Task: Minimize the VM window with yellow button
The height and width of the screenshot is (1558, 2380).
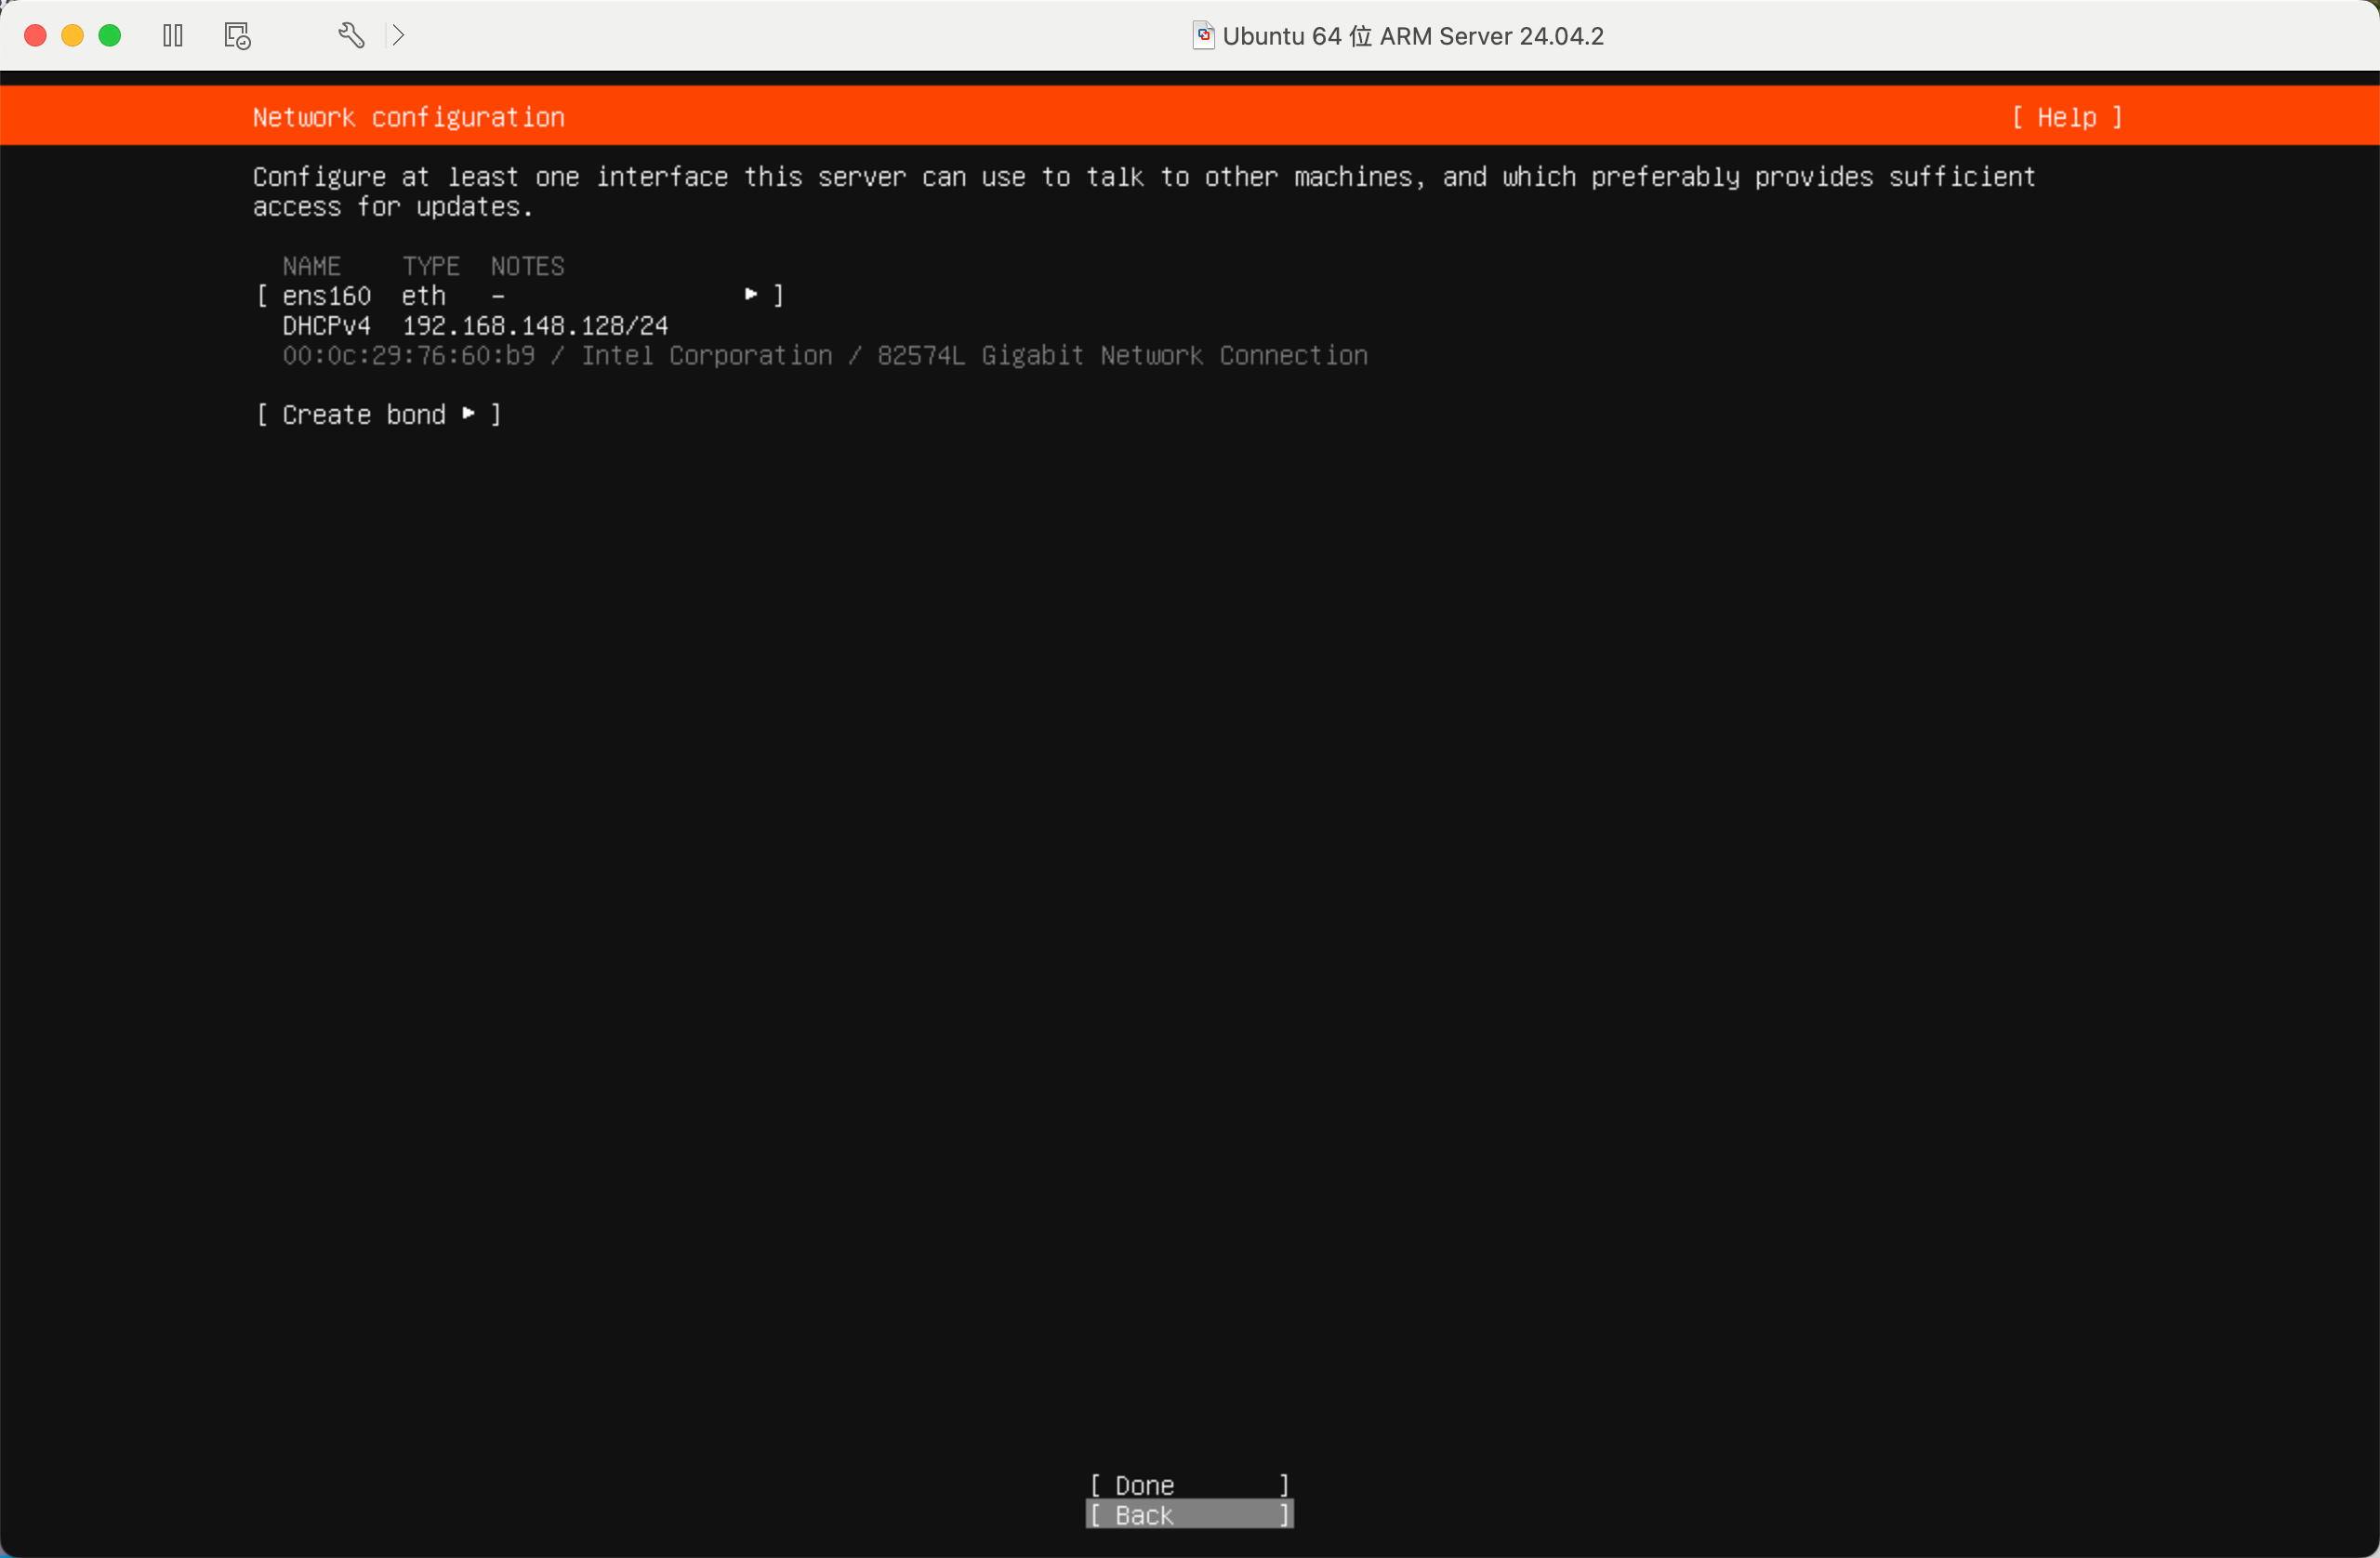Action: click(x=73, y=36)
